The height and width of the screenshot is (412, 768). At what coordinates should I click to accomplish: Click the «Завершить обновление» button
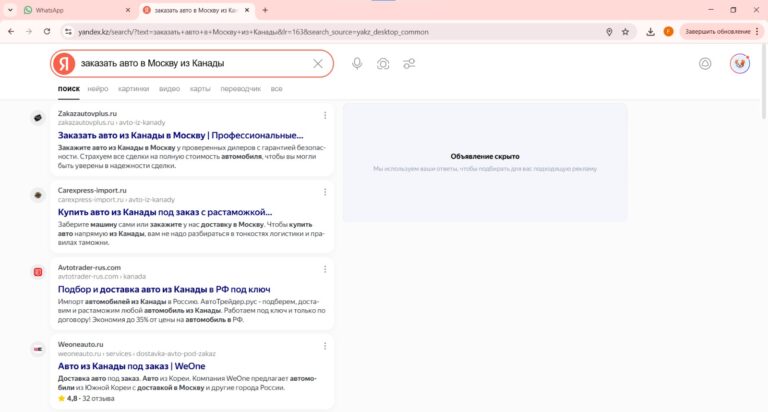pos(716,31)
